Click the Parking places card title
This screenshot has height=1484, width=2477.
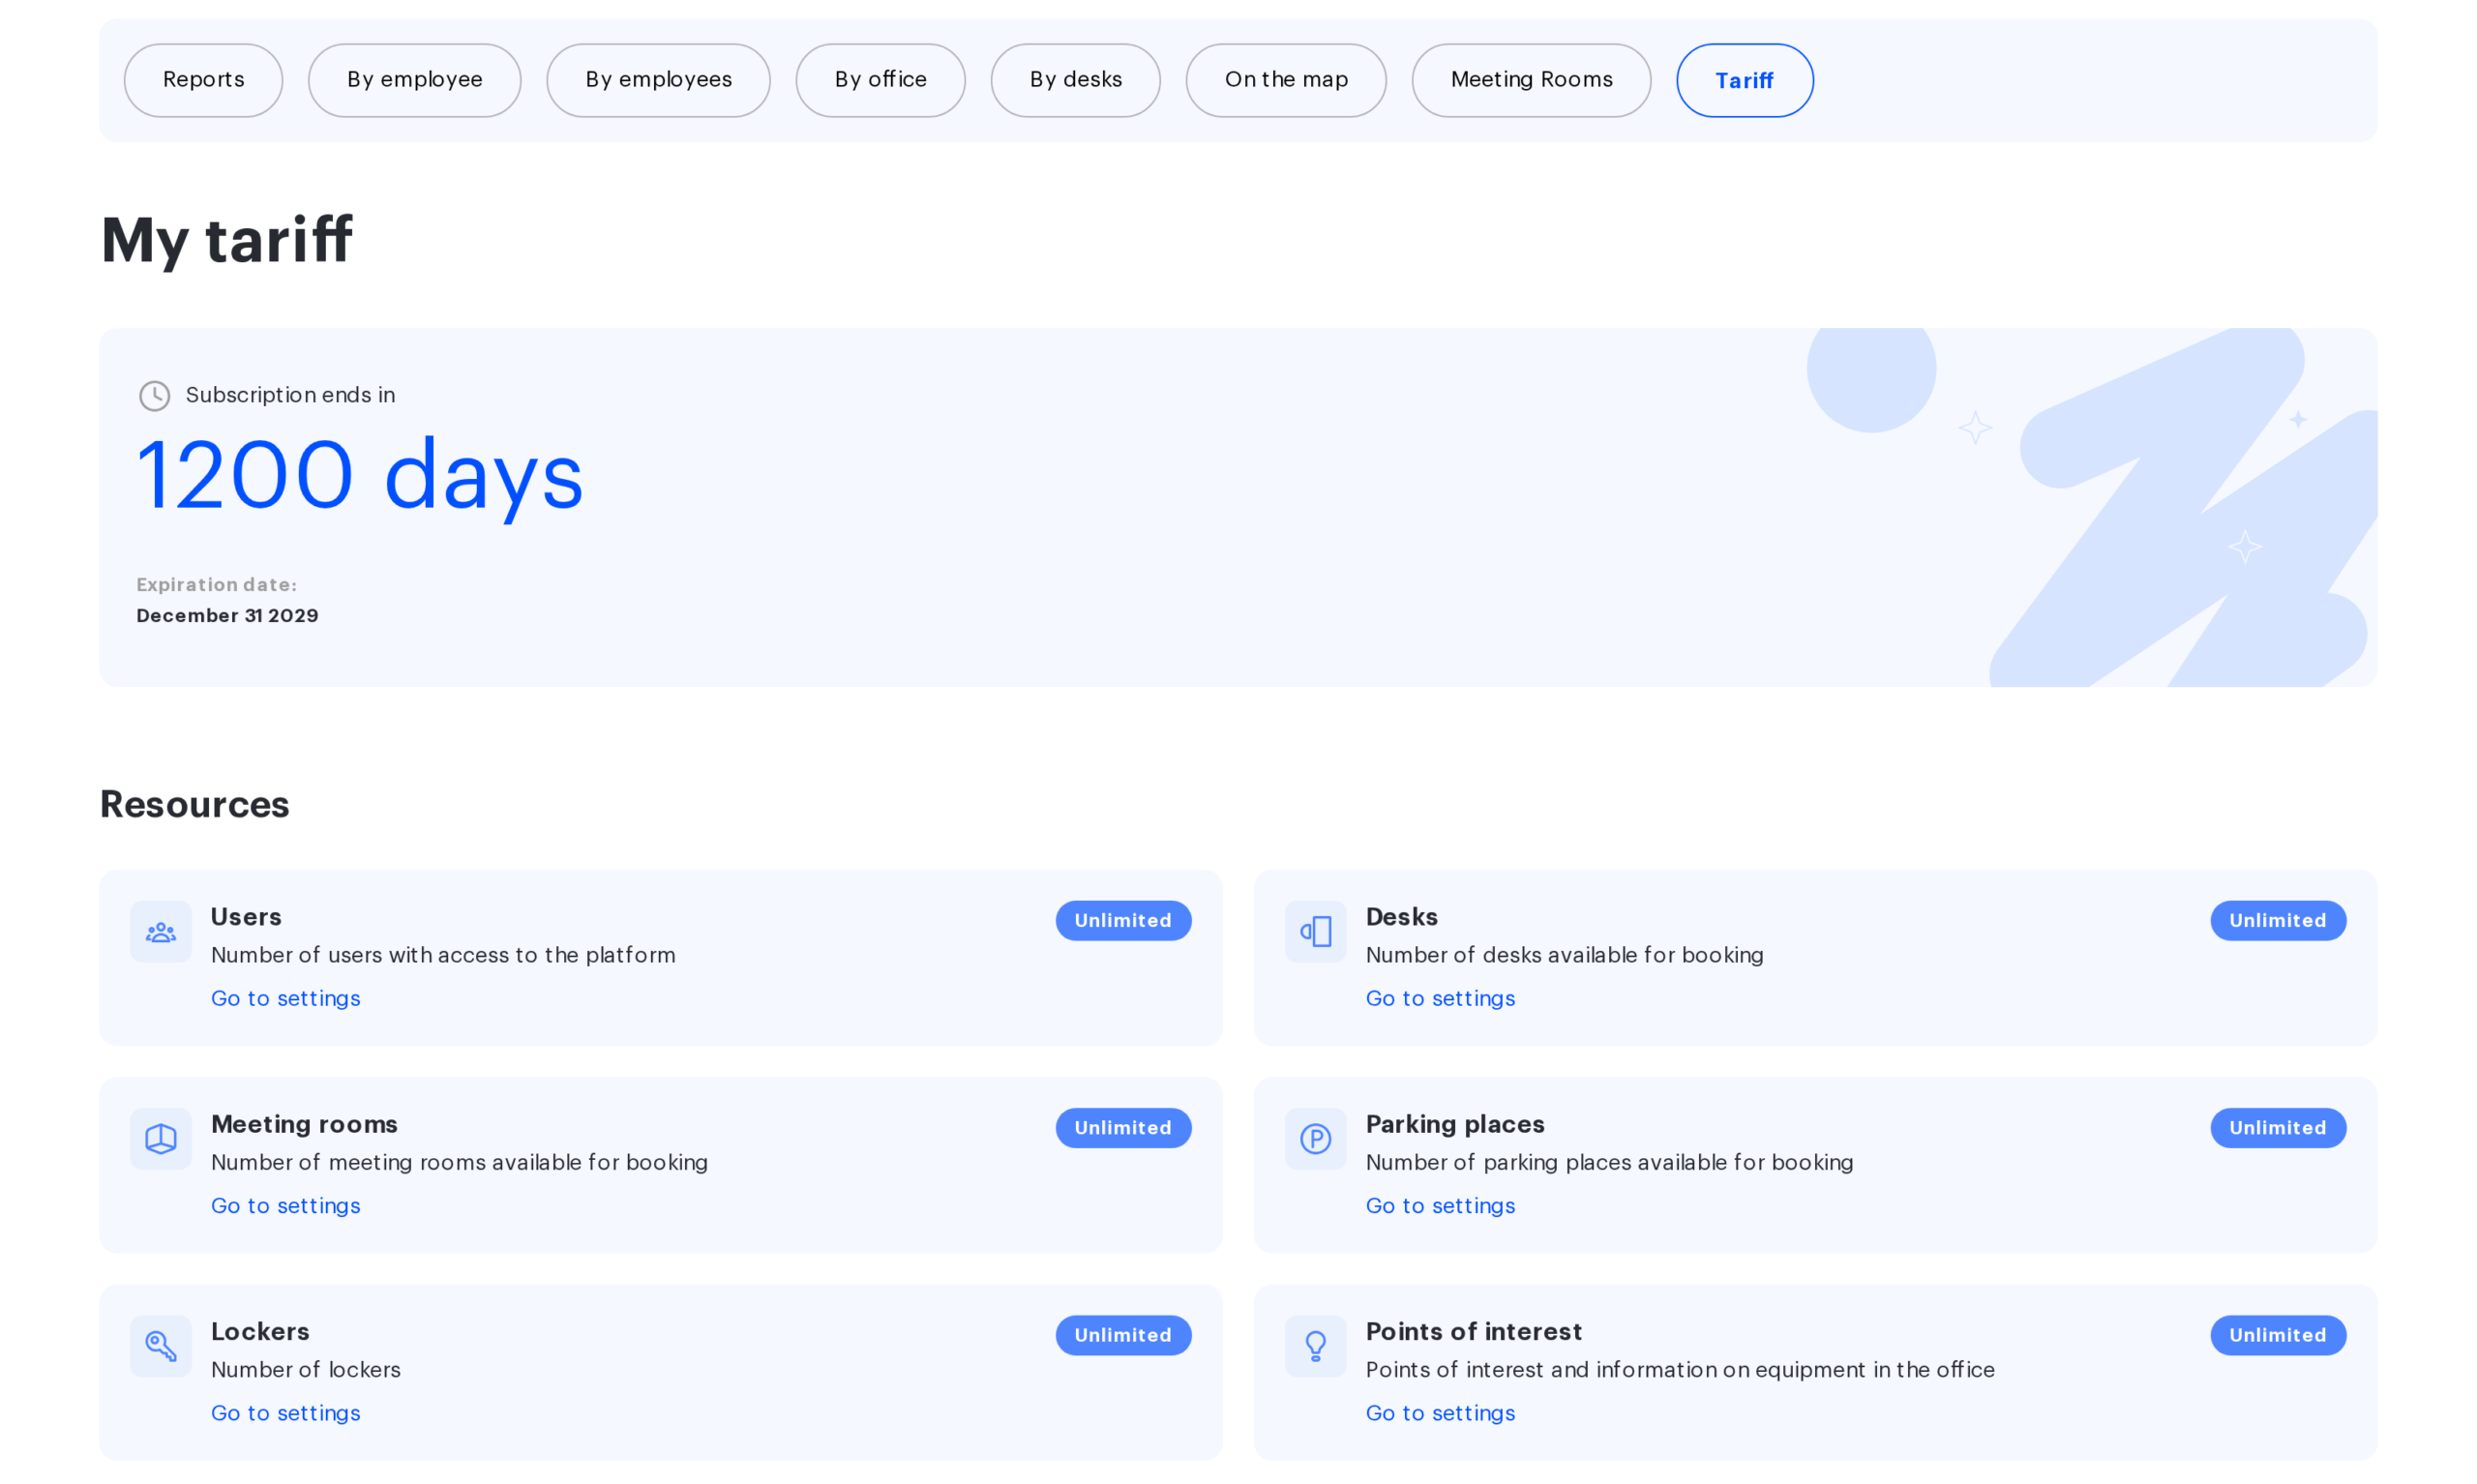pyautogui.click(x=1454, y=1124)
